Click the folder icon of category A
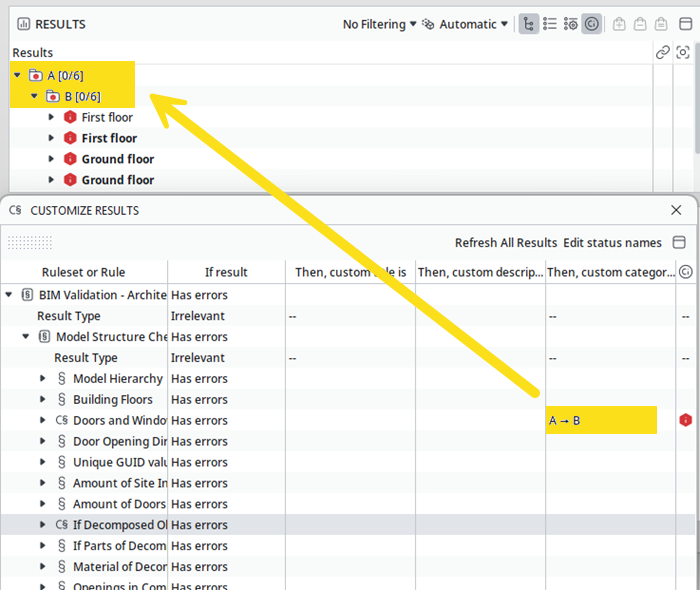This screenshot has height=590, width=700. [36, 75]
